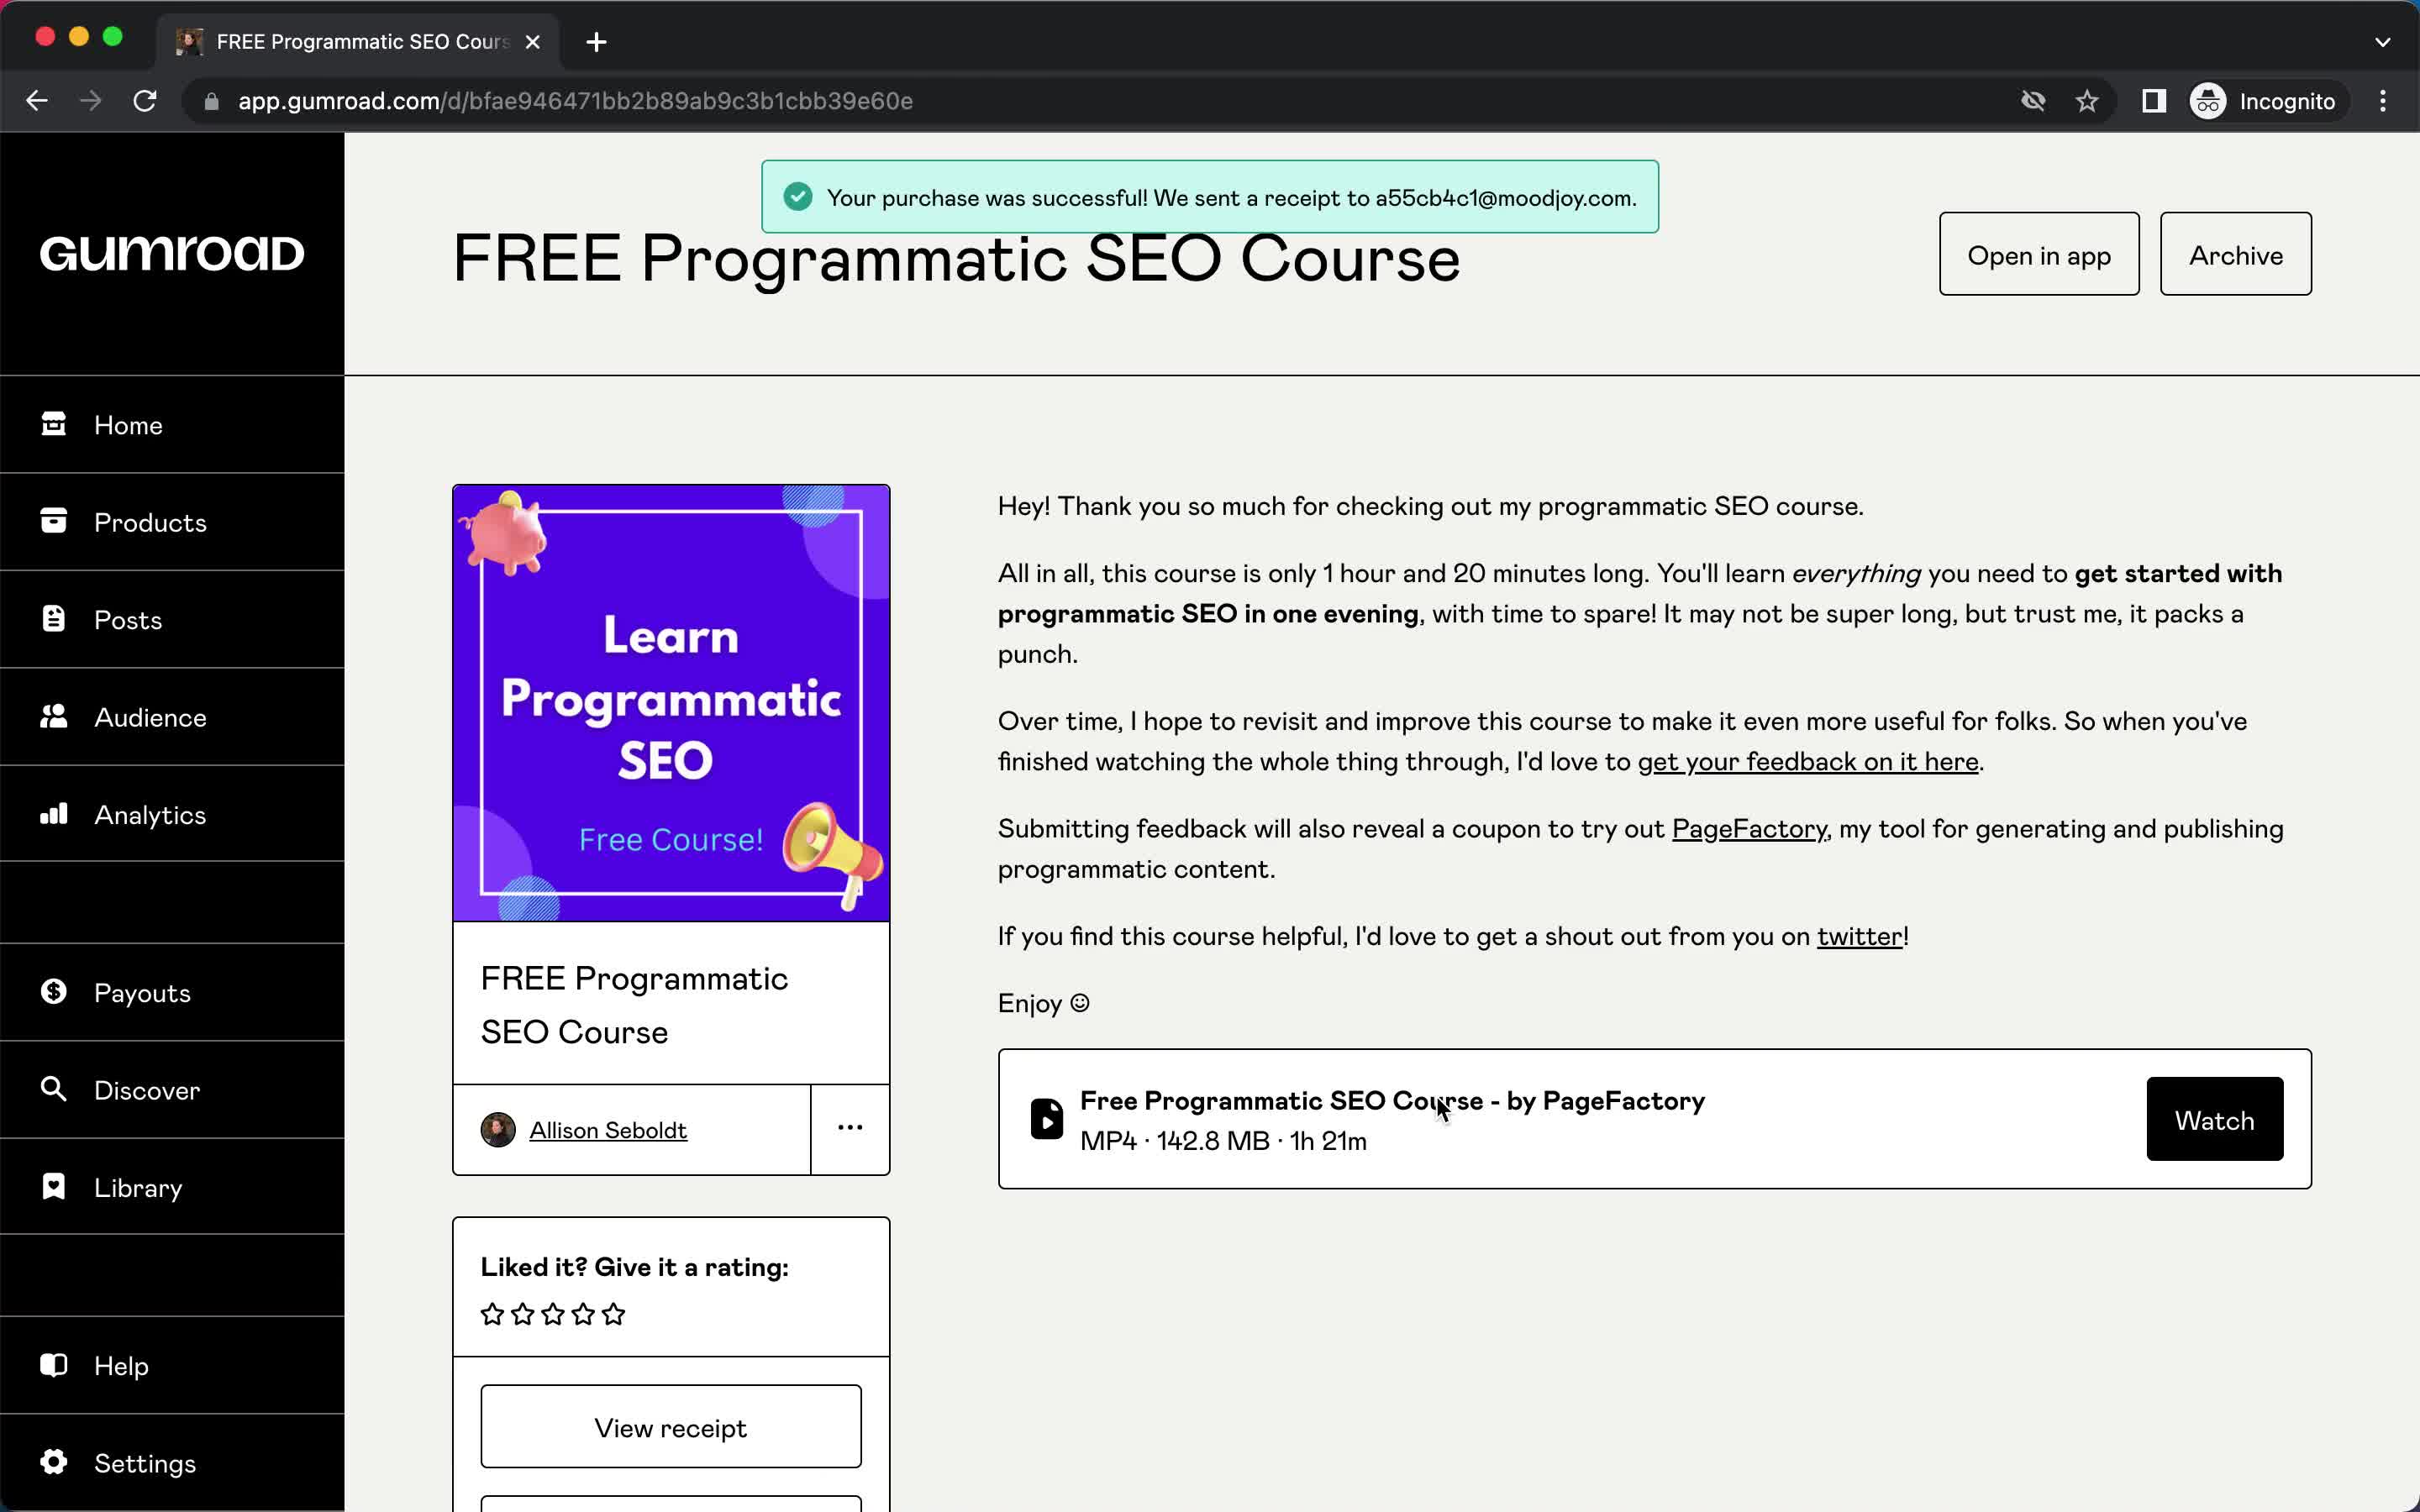2420x1512 pixels.
Task: Open Allison Seboldt's profile link
Action: pyautogui.click(x=608, y=1130)
